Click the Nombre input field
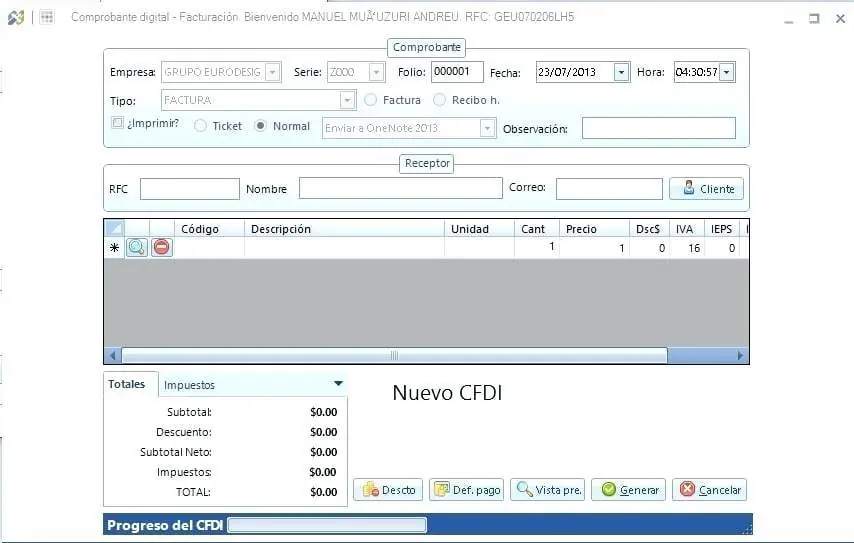Screen dimensions: 854x543 (x=400, y=188)
